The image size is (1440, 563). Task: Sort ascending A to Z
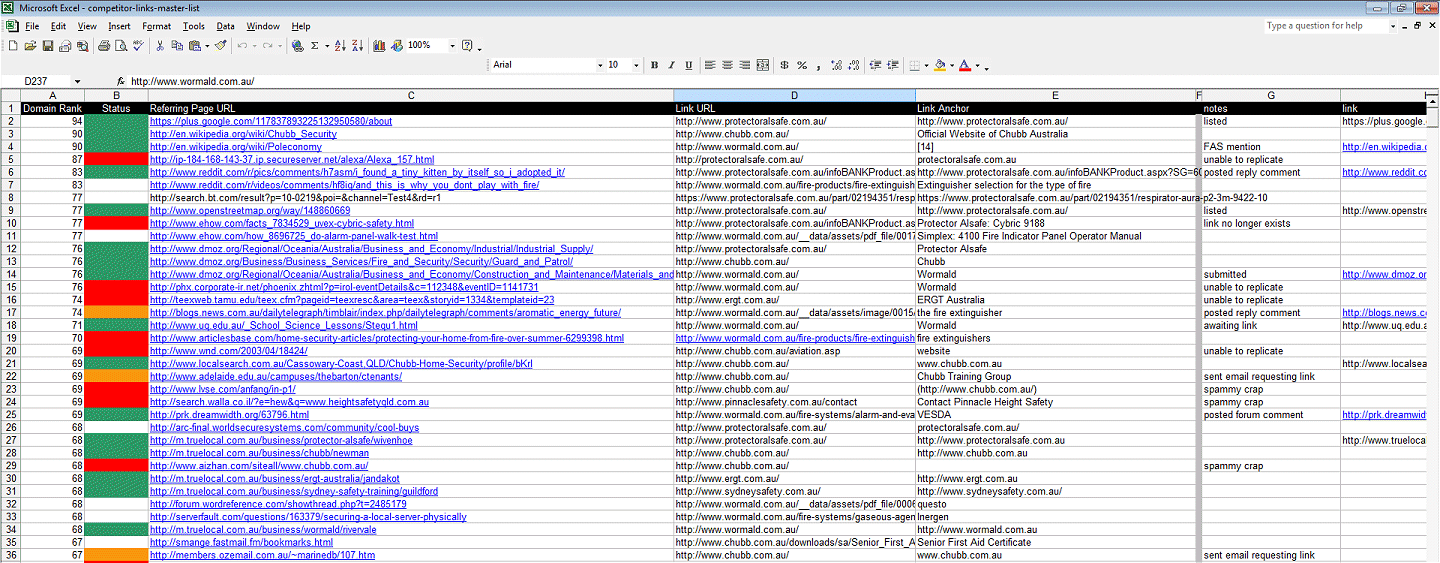340,45
